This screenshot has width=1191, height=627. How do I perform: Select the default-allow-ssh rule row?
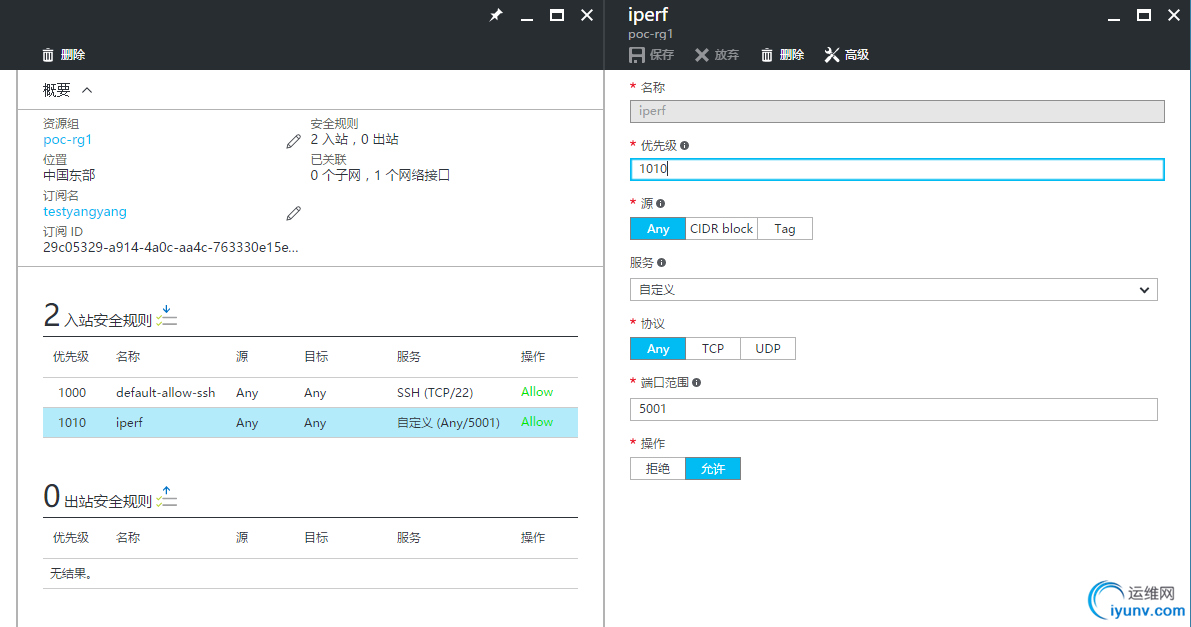[x=310, y=393]
